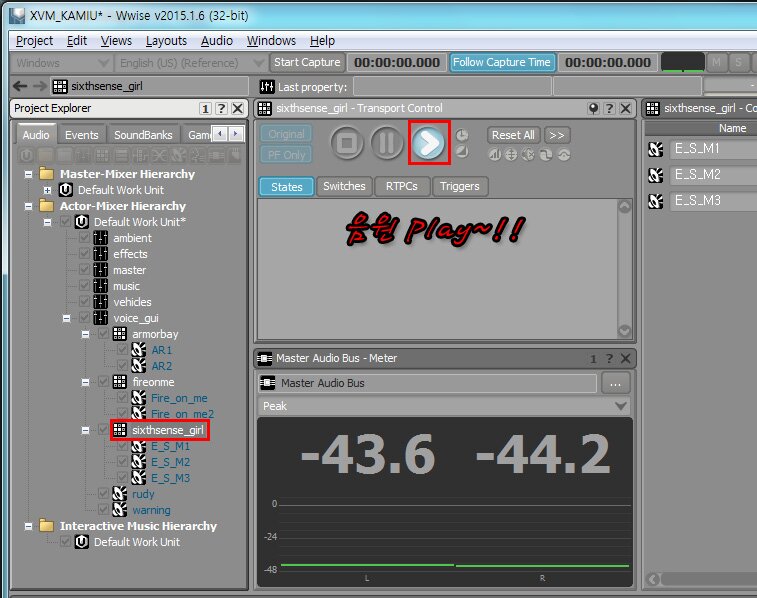Switch to the Events tab
Viewport: 757px width, 598px height.
pos(82,135)
